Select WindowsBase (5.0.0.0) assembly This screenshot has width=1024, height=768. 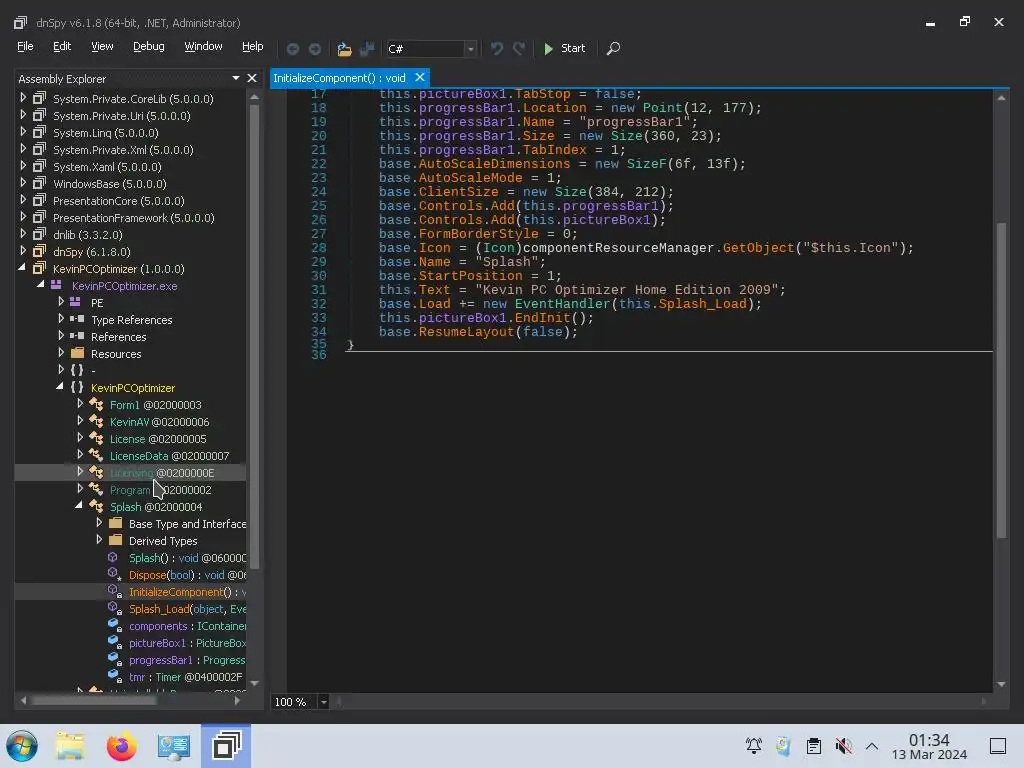(110, 184)
